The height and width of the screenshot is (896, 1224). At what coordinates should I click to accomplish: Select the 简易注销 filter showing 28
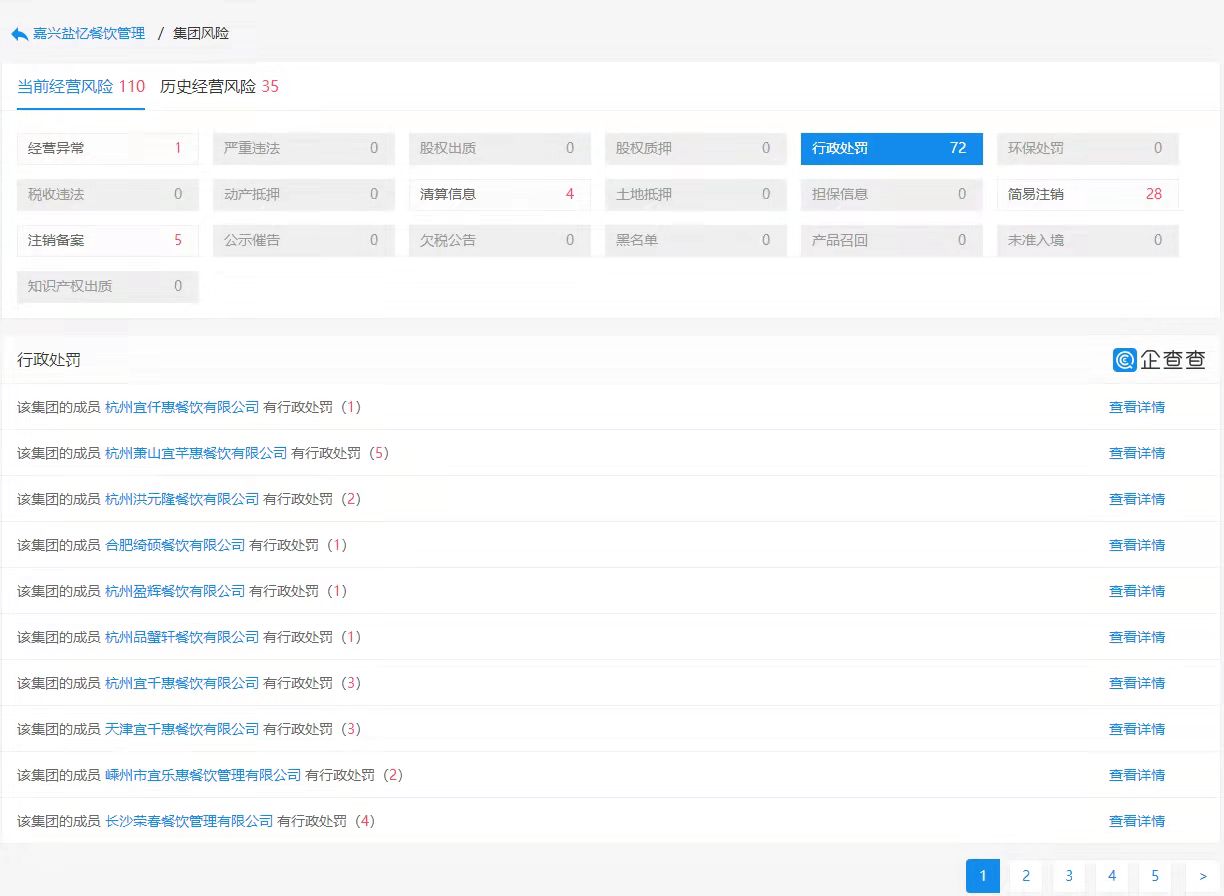[x=1088, y=195]
